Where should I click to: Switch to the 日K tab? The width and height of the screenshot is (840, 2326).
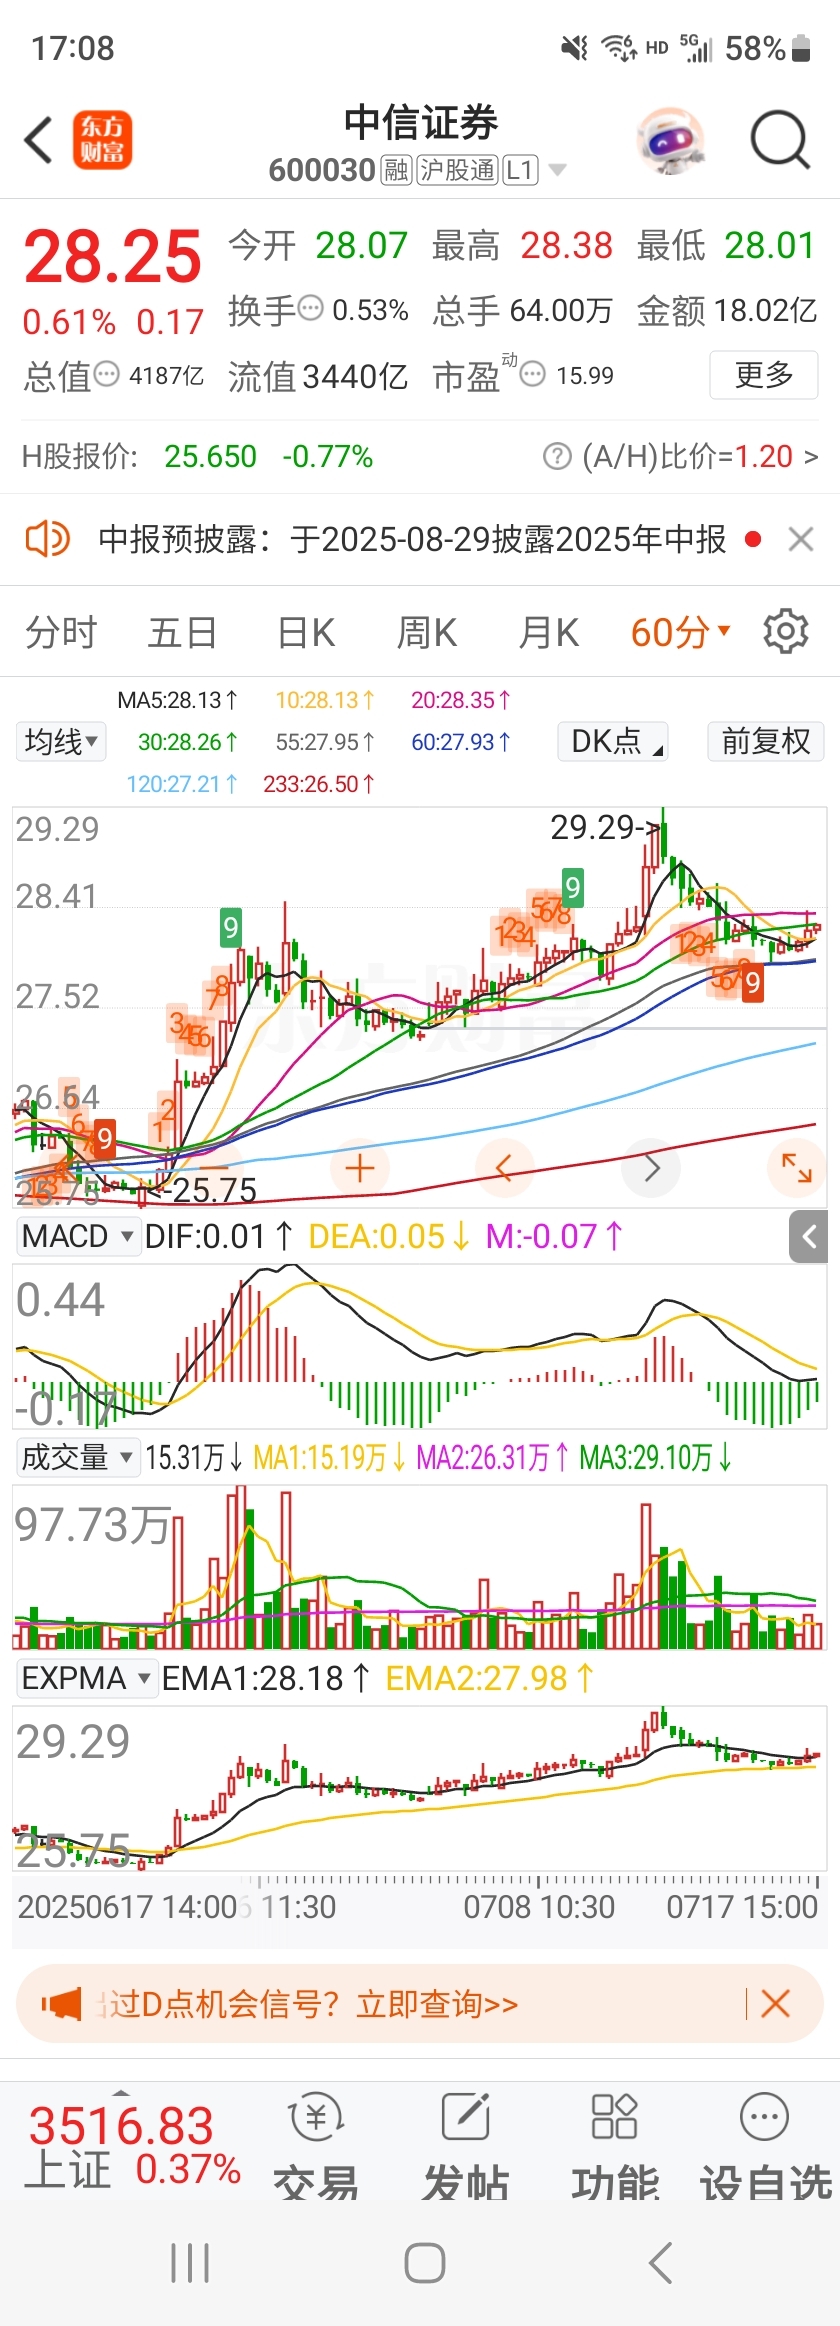pyautogui.click(x=306, y=632)
